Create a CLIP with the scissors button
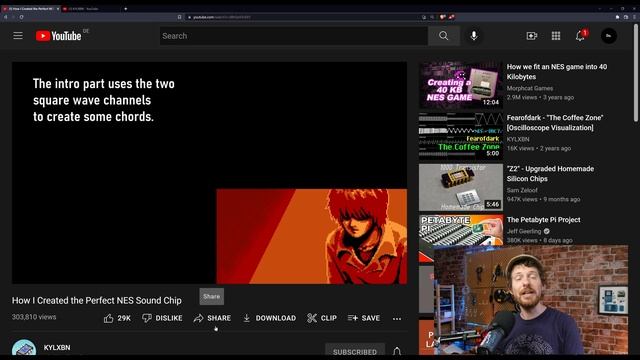640x360 pixels. pyautogui.click(x=322, y=318)
